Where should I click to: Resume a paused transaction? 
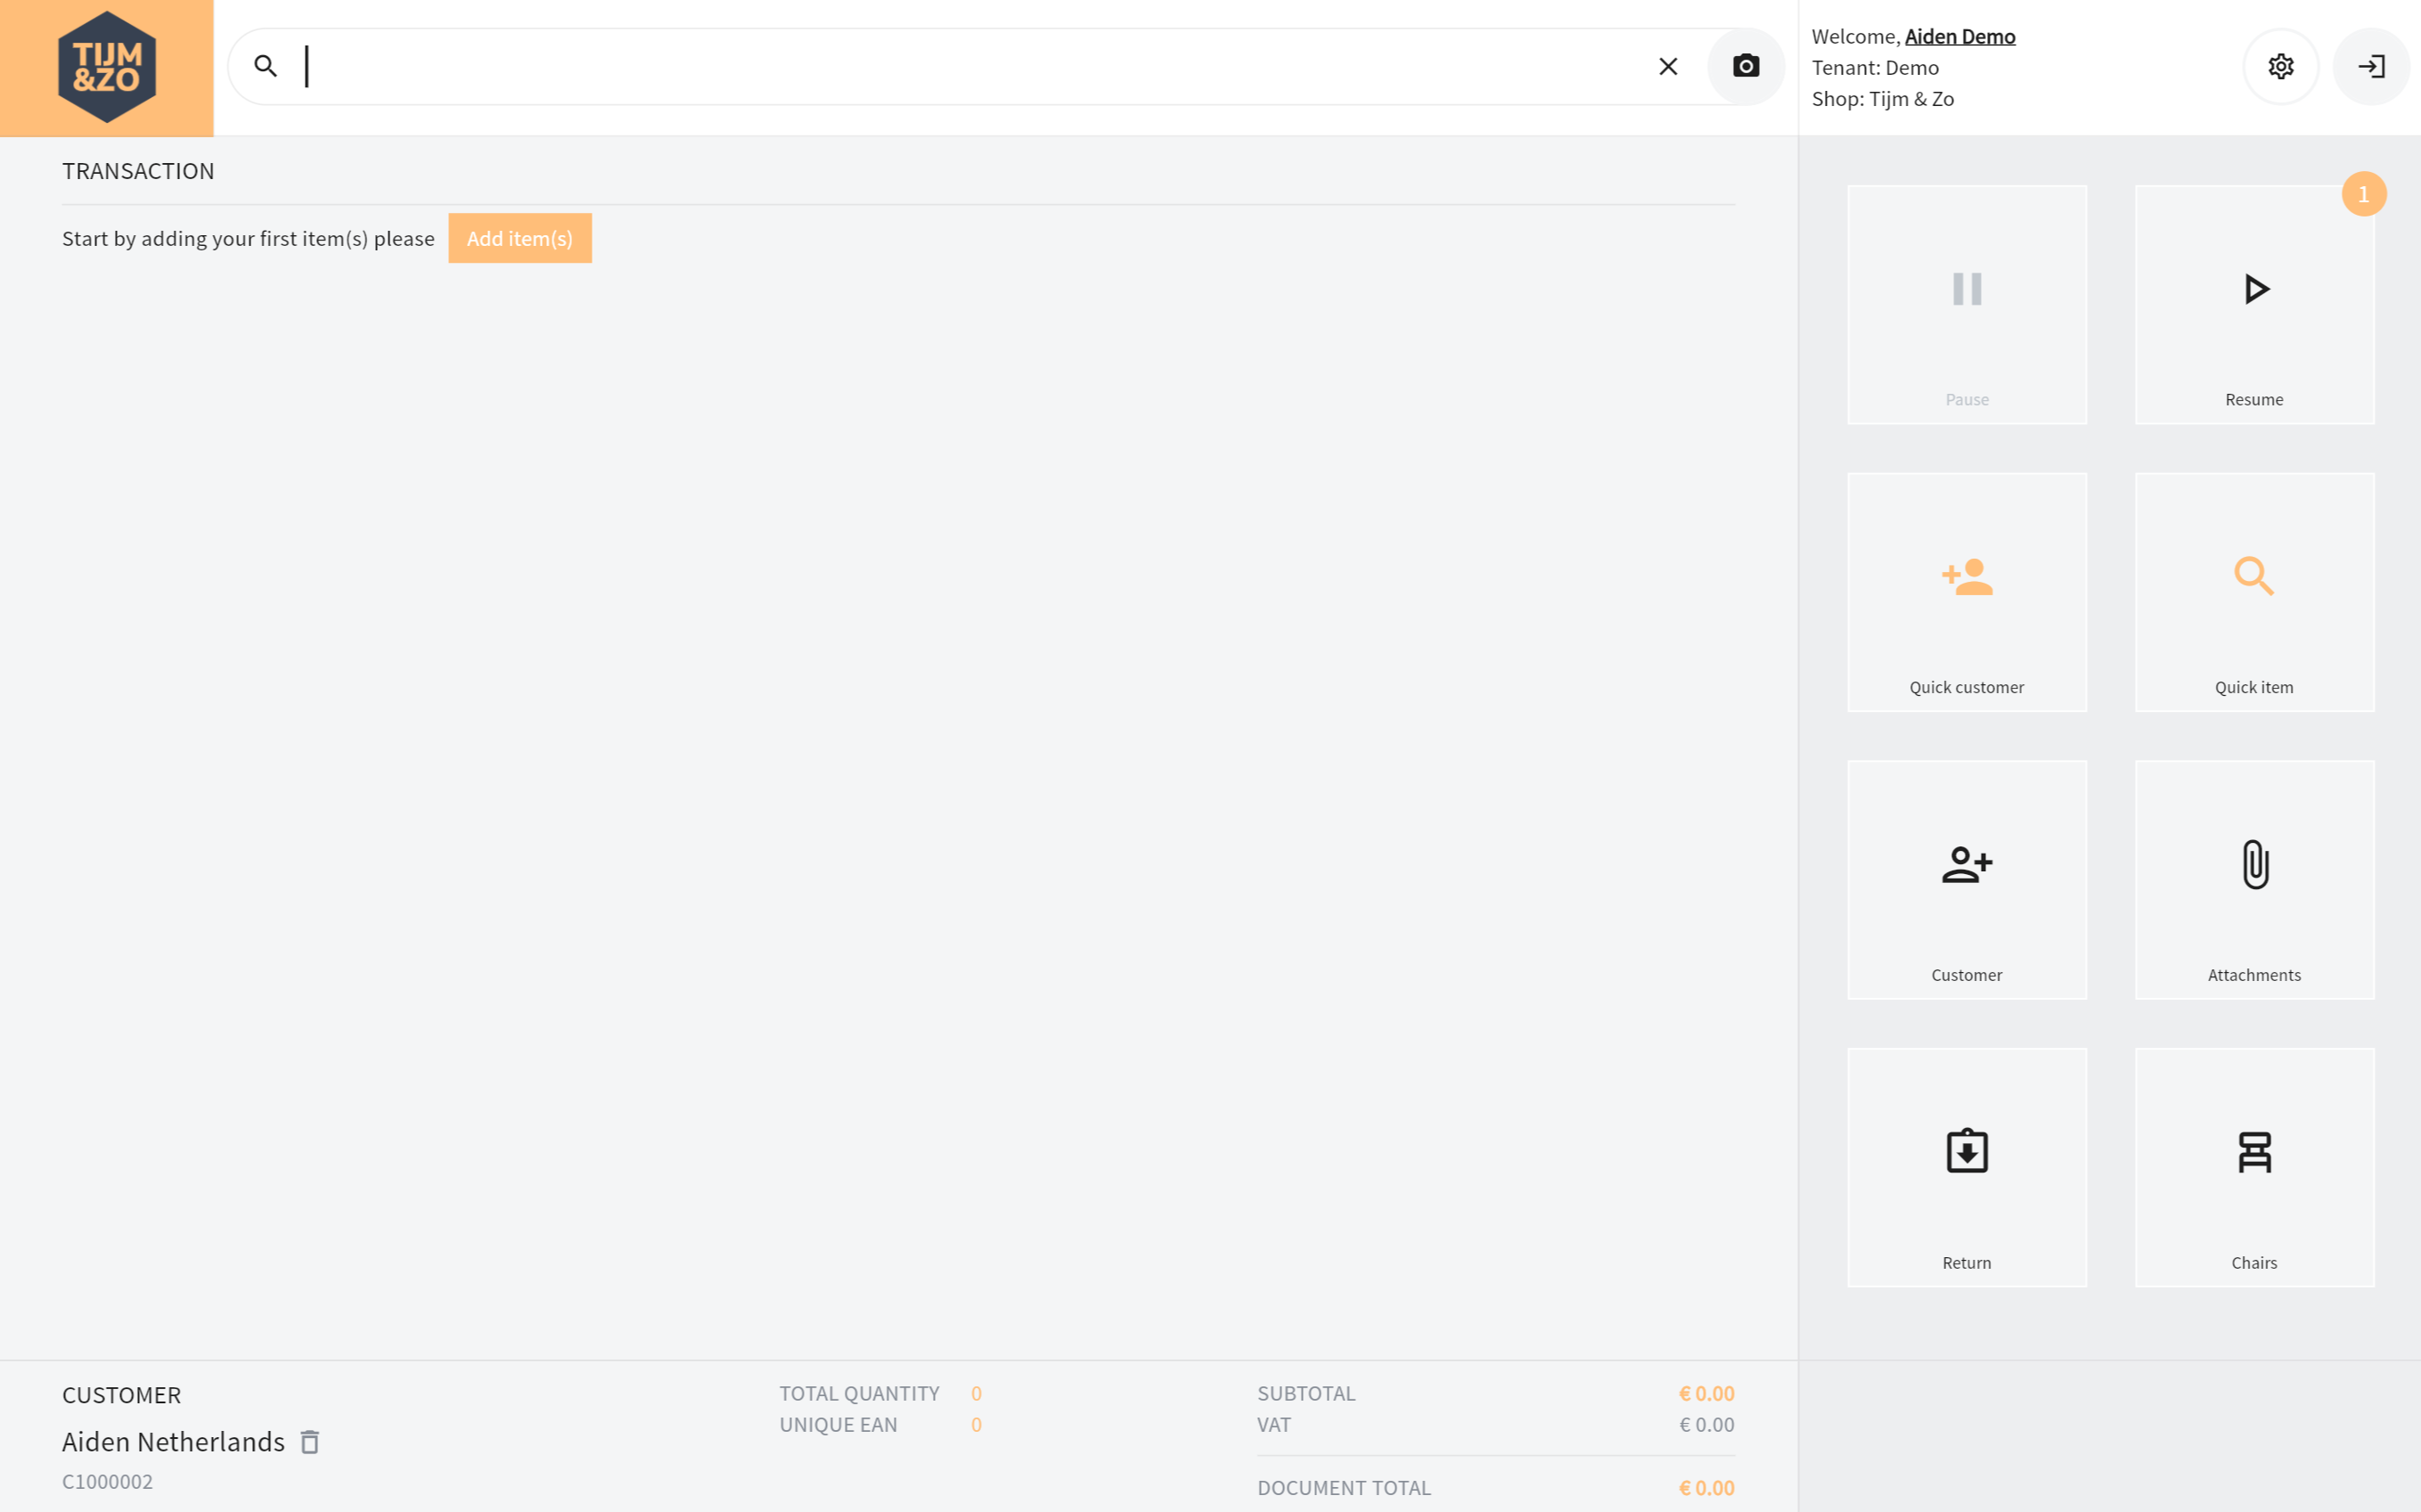click(x=2253, y=305)
